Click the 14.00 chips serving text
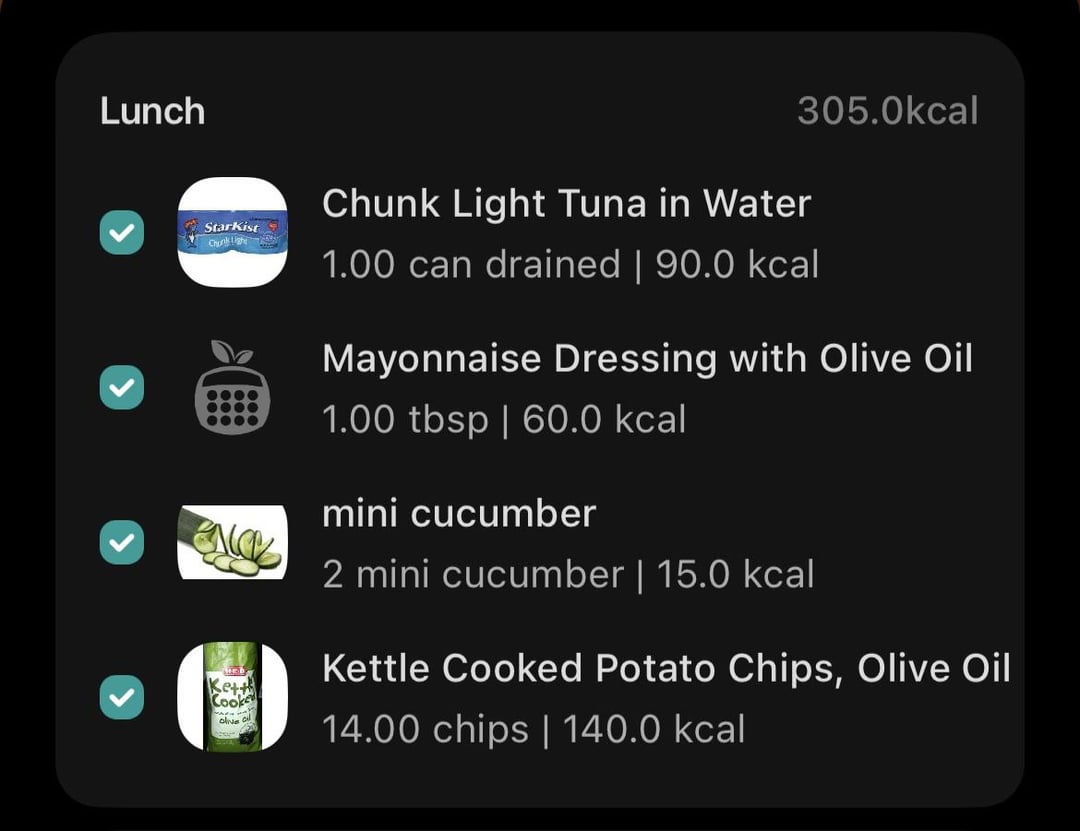1080x831 pixels. click(425, 730)
